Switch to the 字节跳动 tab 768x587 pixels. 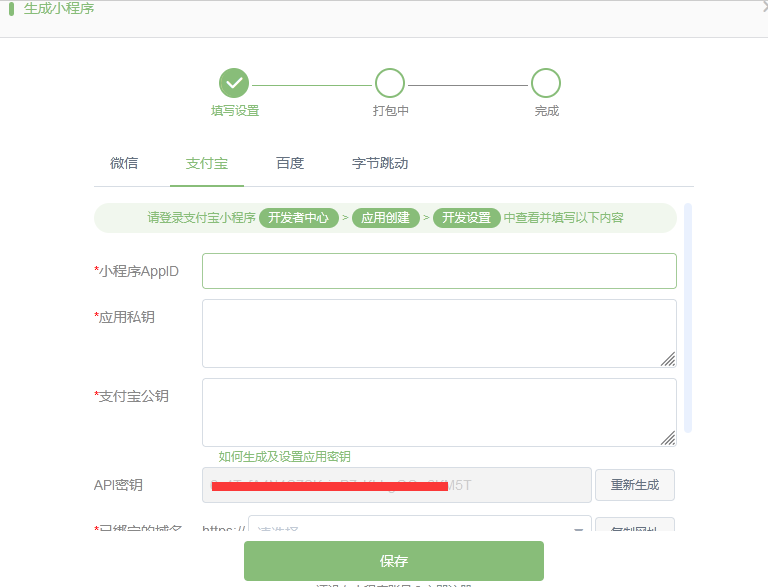click(380, 163)
